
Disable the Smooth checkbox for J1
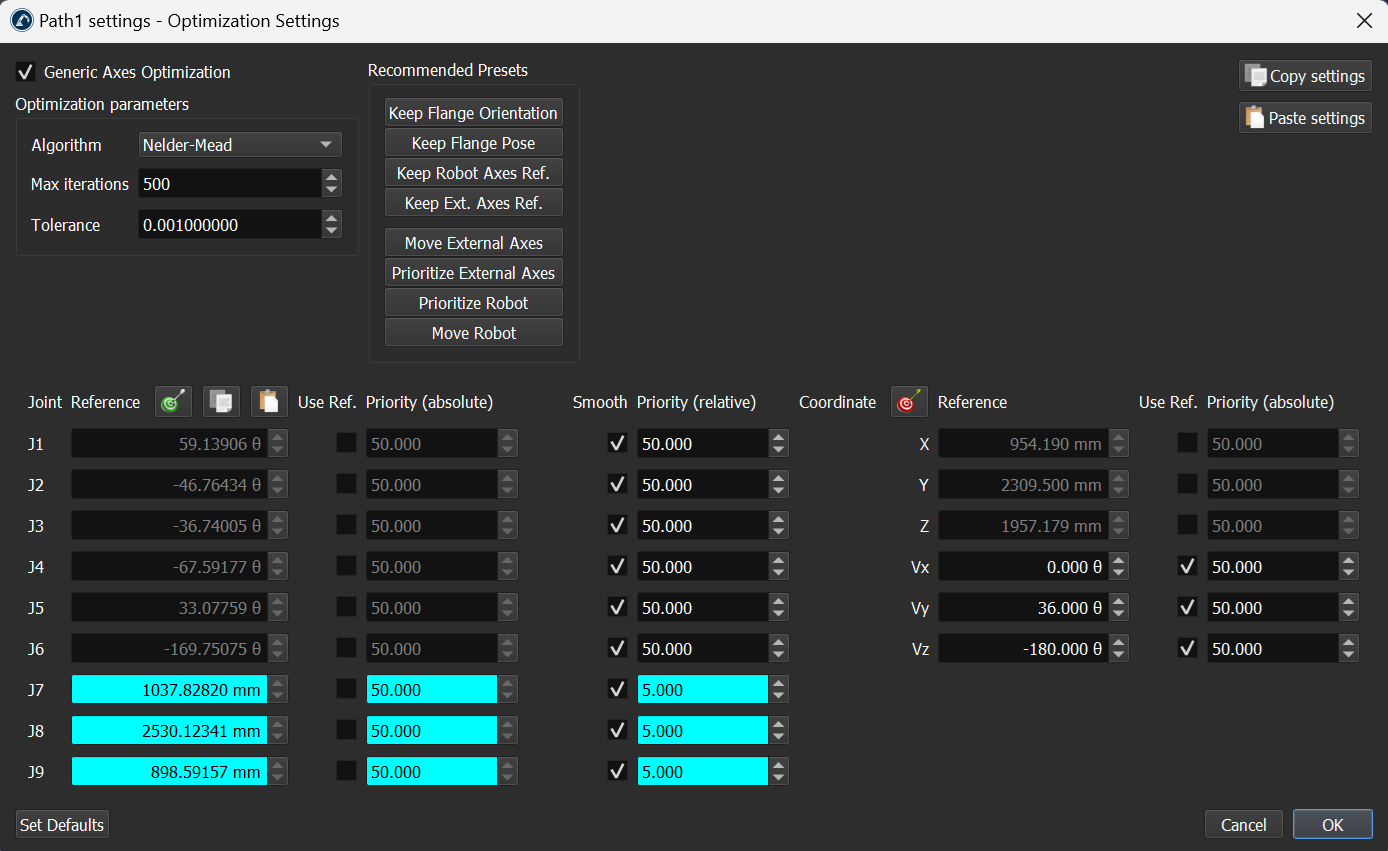point(617,443)
